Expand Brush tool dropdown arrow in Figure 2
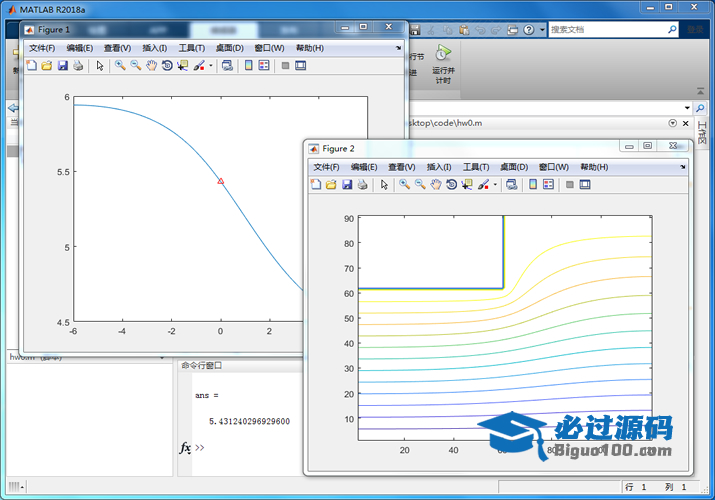The image size is (715, 500). [494, 185]
